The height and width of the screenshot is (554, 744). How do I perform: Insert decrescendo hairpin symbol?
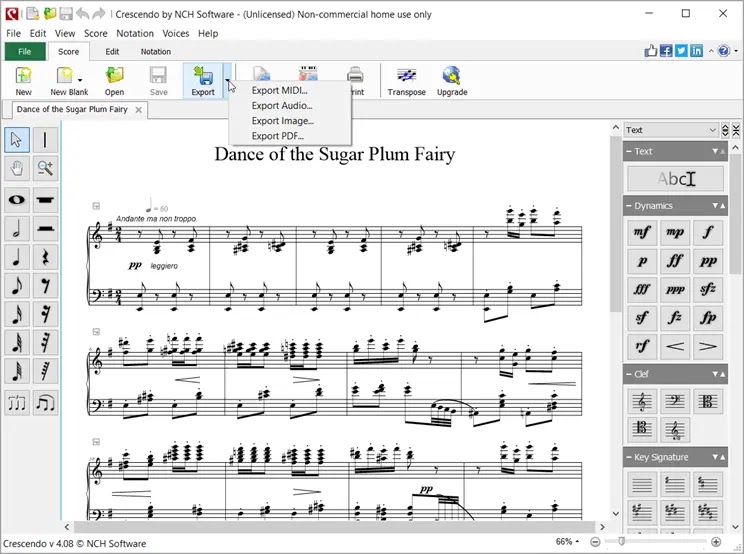(708, 346)
